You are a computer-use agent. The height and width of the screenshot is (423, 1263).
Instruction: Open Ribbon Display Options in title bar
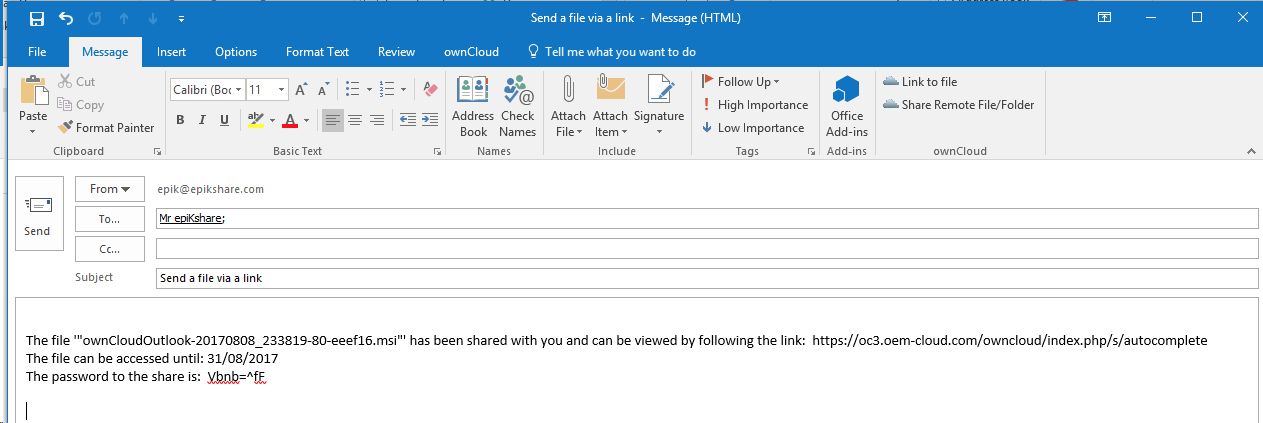pos(1104,18)
